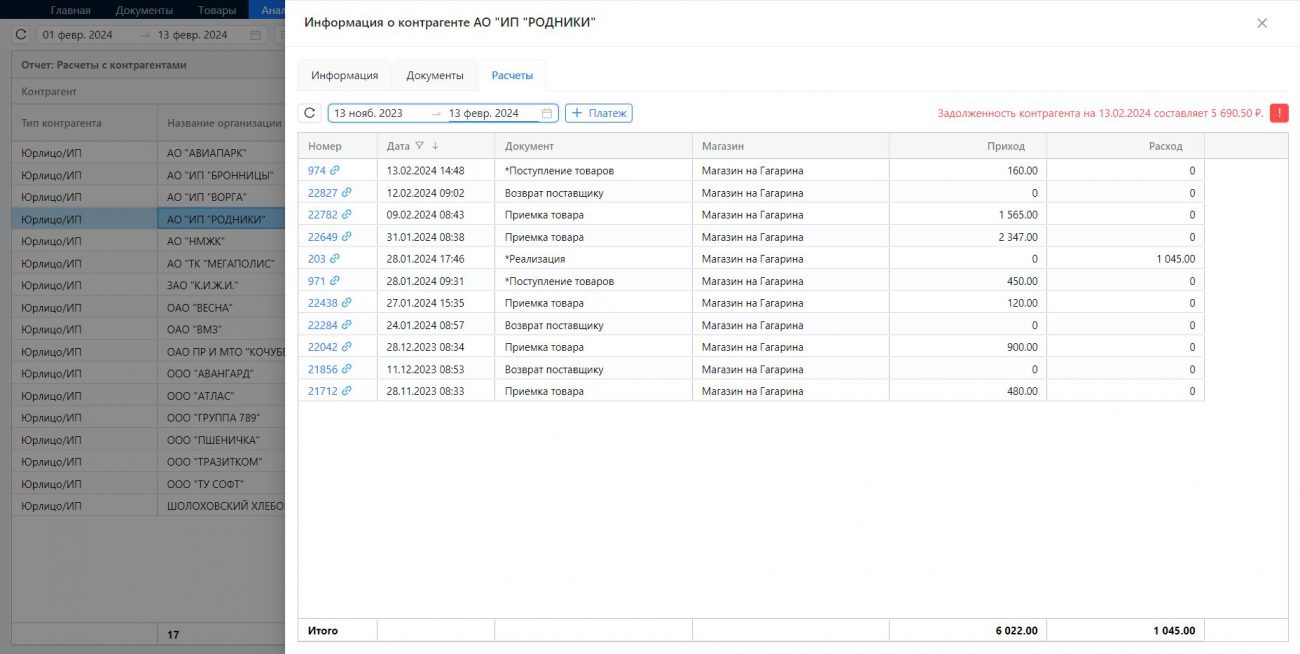Screen dimensions: 1300x654
Task: Click the red debt warning icon
Action: pyautogui.click(x=1279, y=114)
